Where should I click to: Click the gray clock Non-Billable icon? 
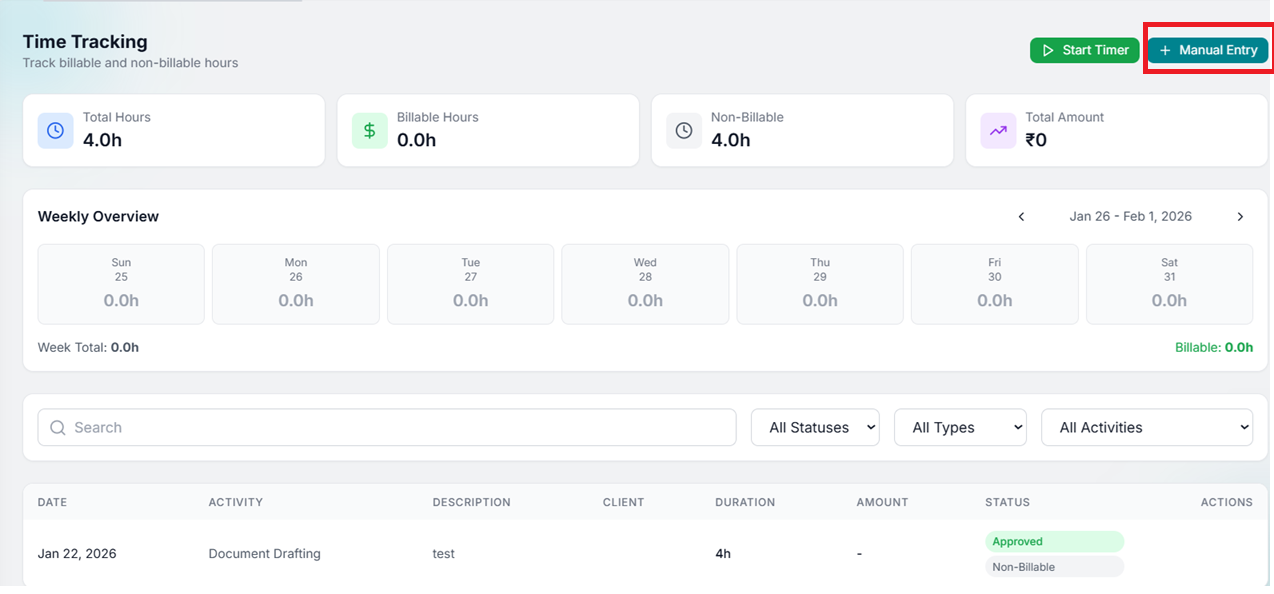[684, 131]
